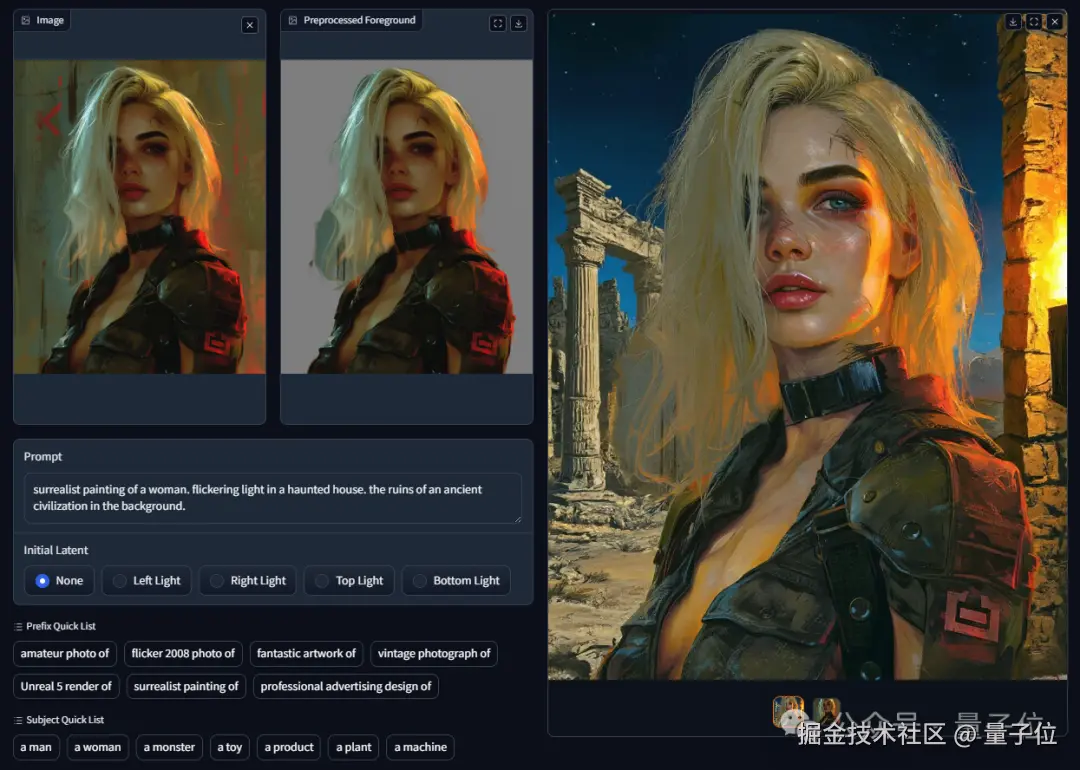Click the large generated output image
1080x770 pixels.
coord(807,346)
